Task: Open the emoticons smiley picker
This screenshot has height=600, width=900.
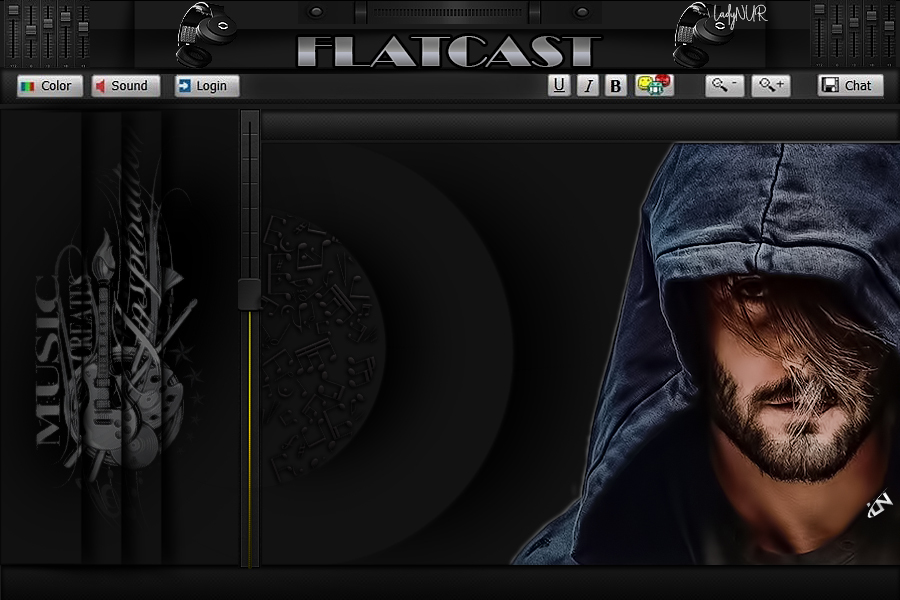Action: pyautogui.click(x=654, y=85)
